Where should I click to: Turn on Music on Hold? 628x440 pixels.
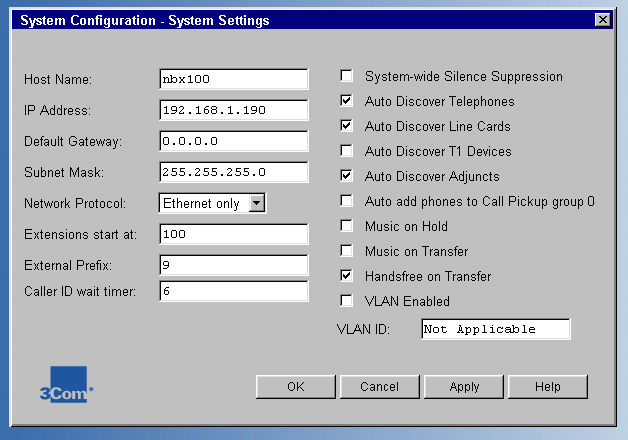pos(347,226)
